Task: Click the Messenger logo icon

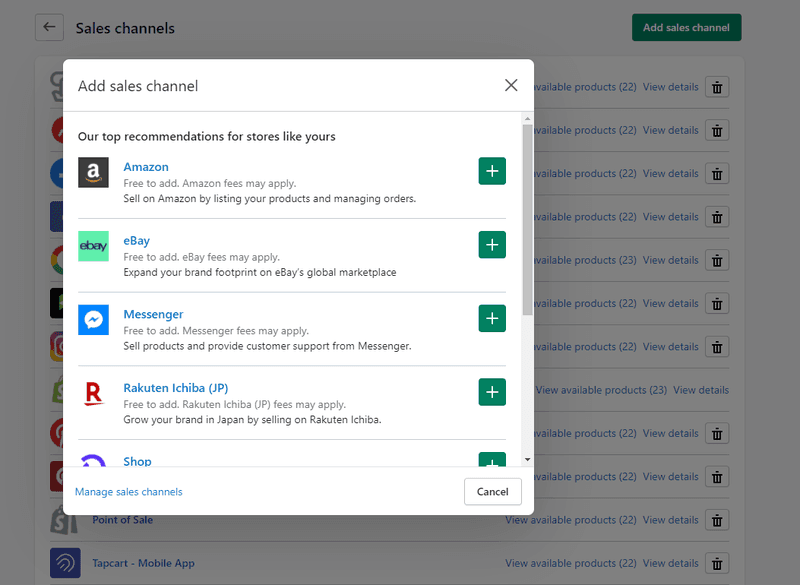Action: (x=93, y=320)
